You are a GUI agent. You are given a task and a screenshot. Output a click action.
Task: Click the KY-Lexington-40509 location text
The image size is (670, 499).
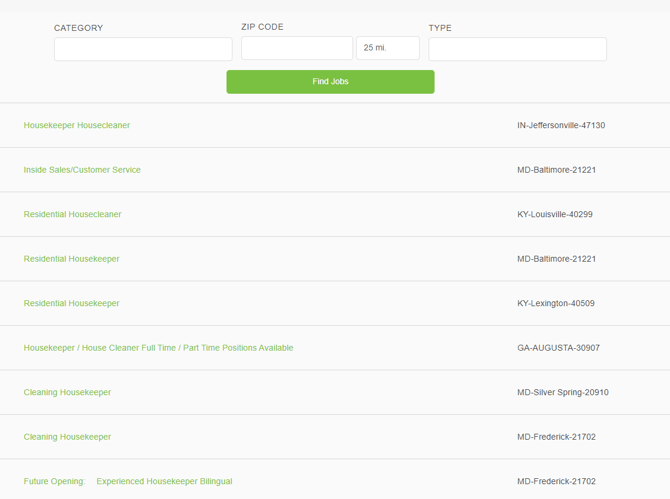554,304
